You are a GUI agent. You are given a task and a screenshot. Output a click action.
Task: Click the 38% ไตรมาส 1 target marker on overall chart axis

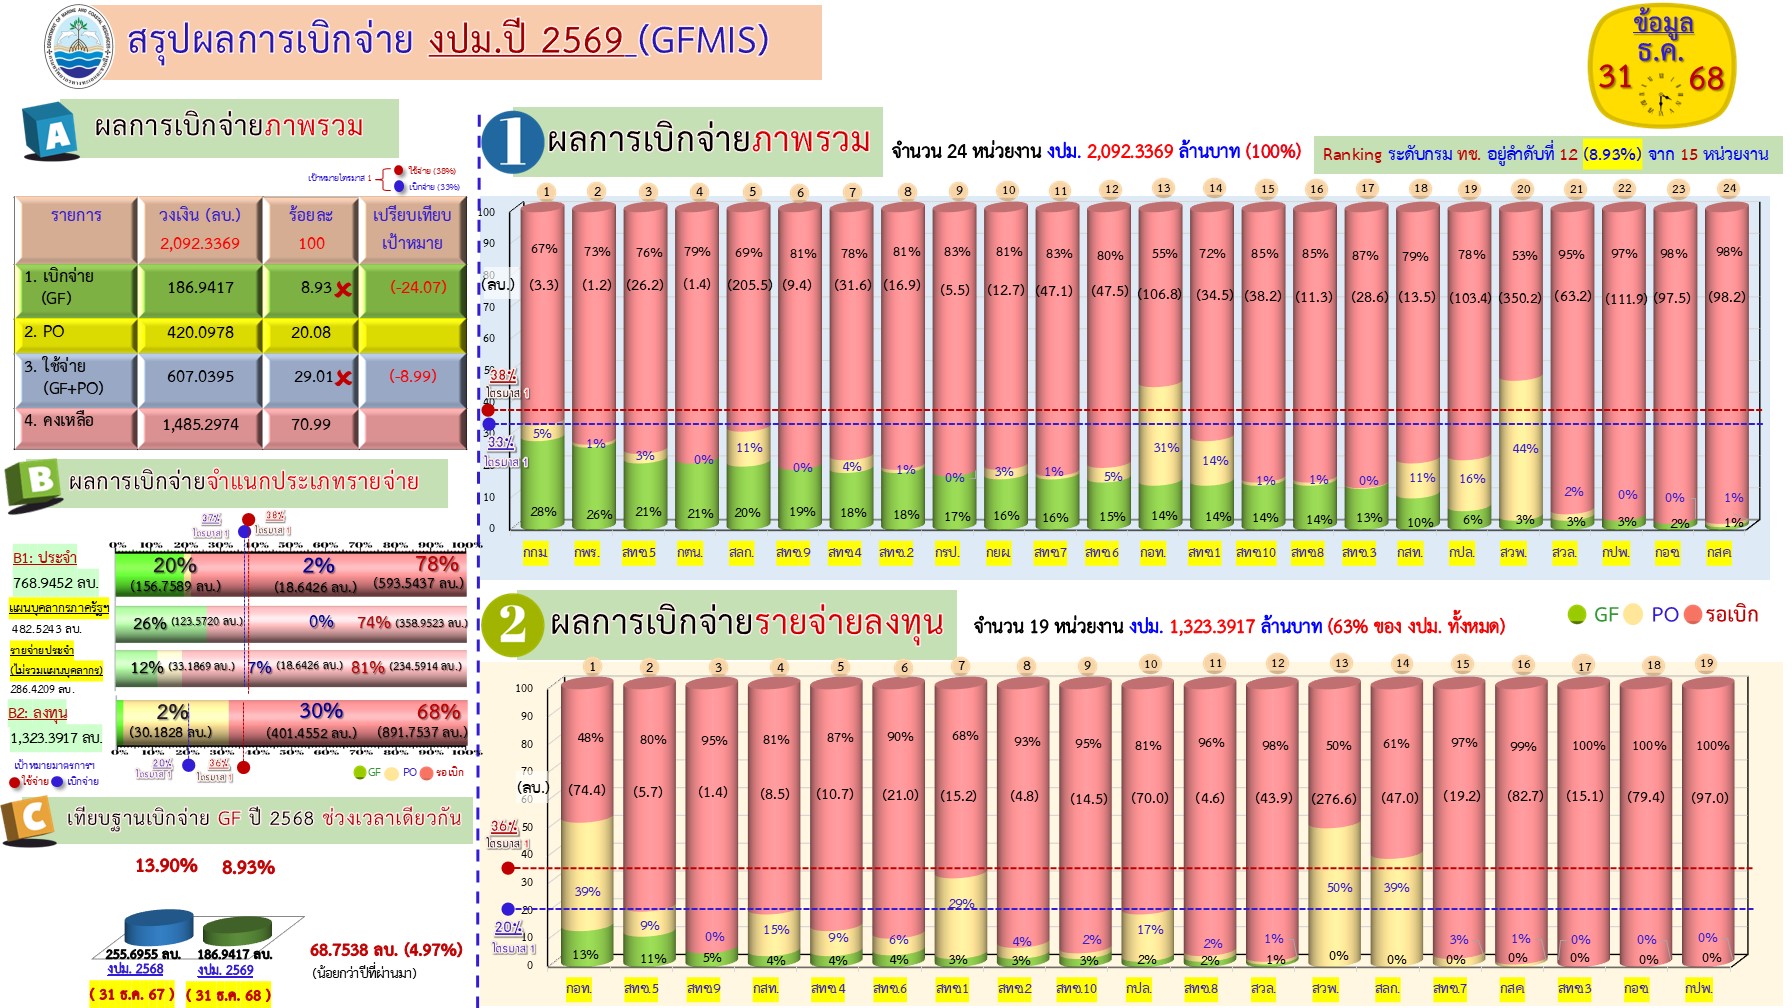coord(489,410)
